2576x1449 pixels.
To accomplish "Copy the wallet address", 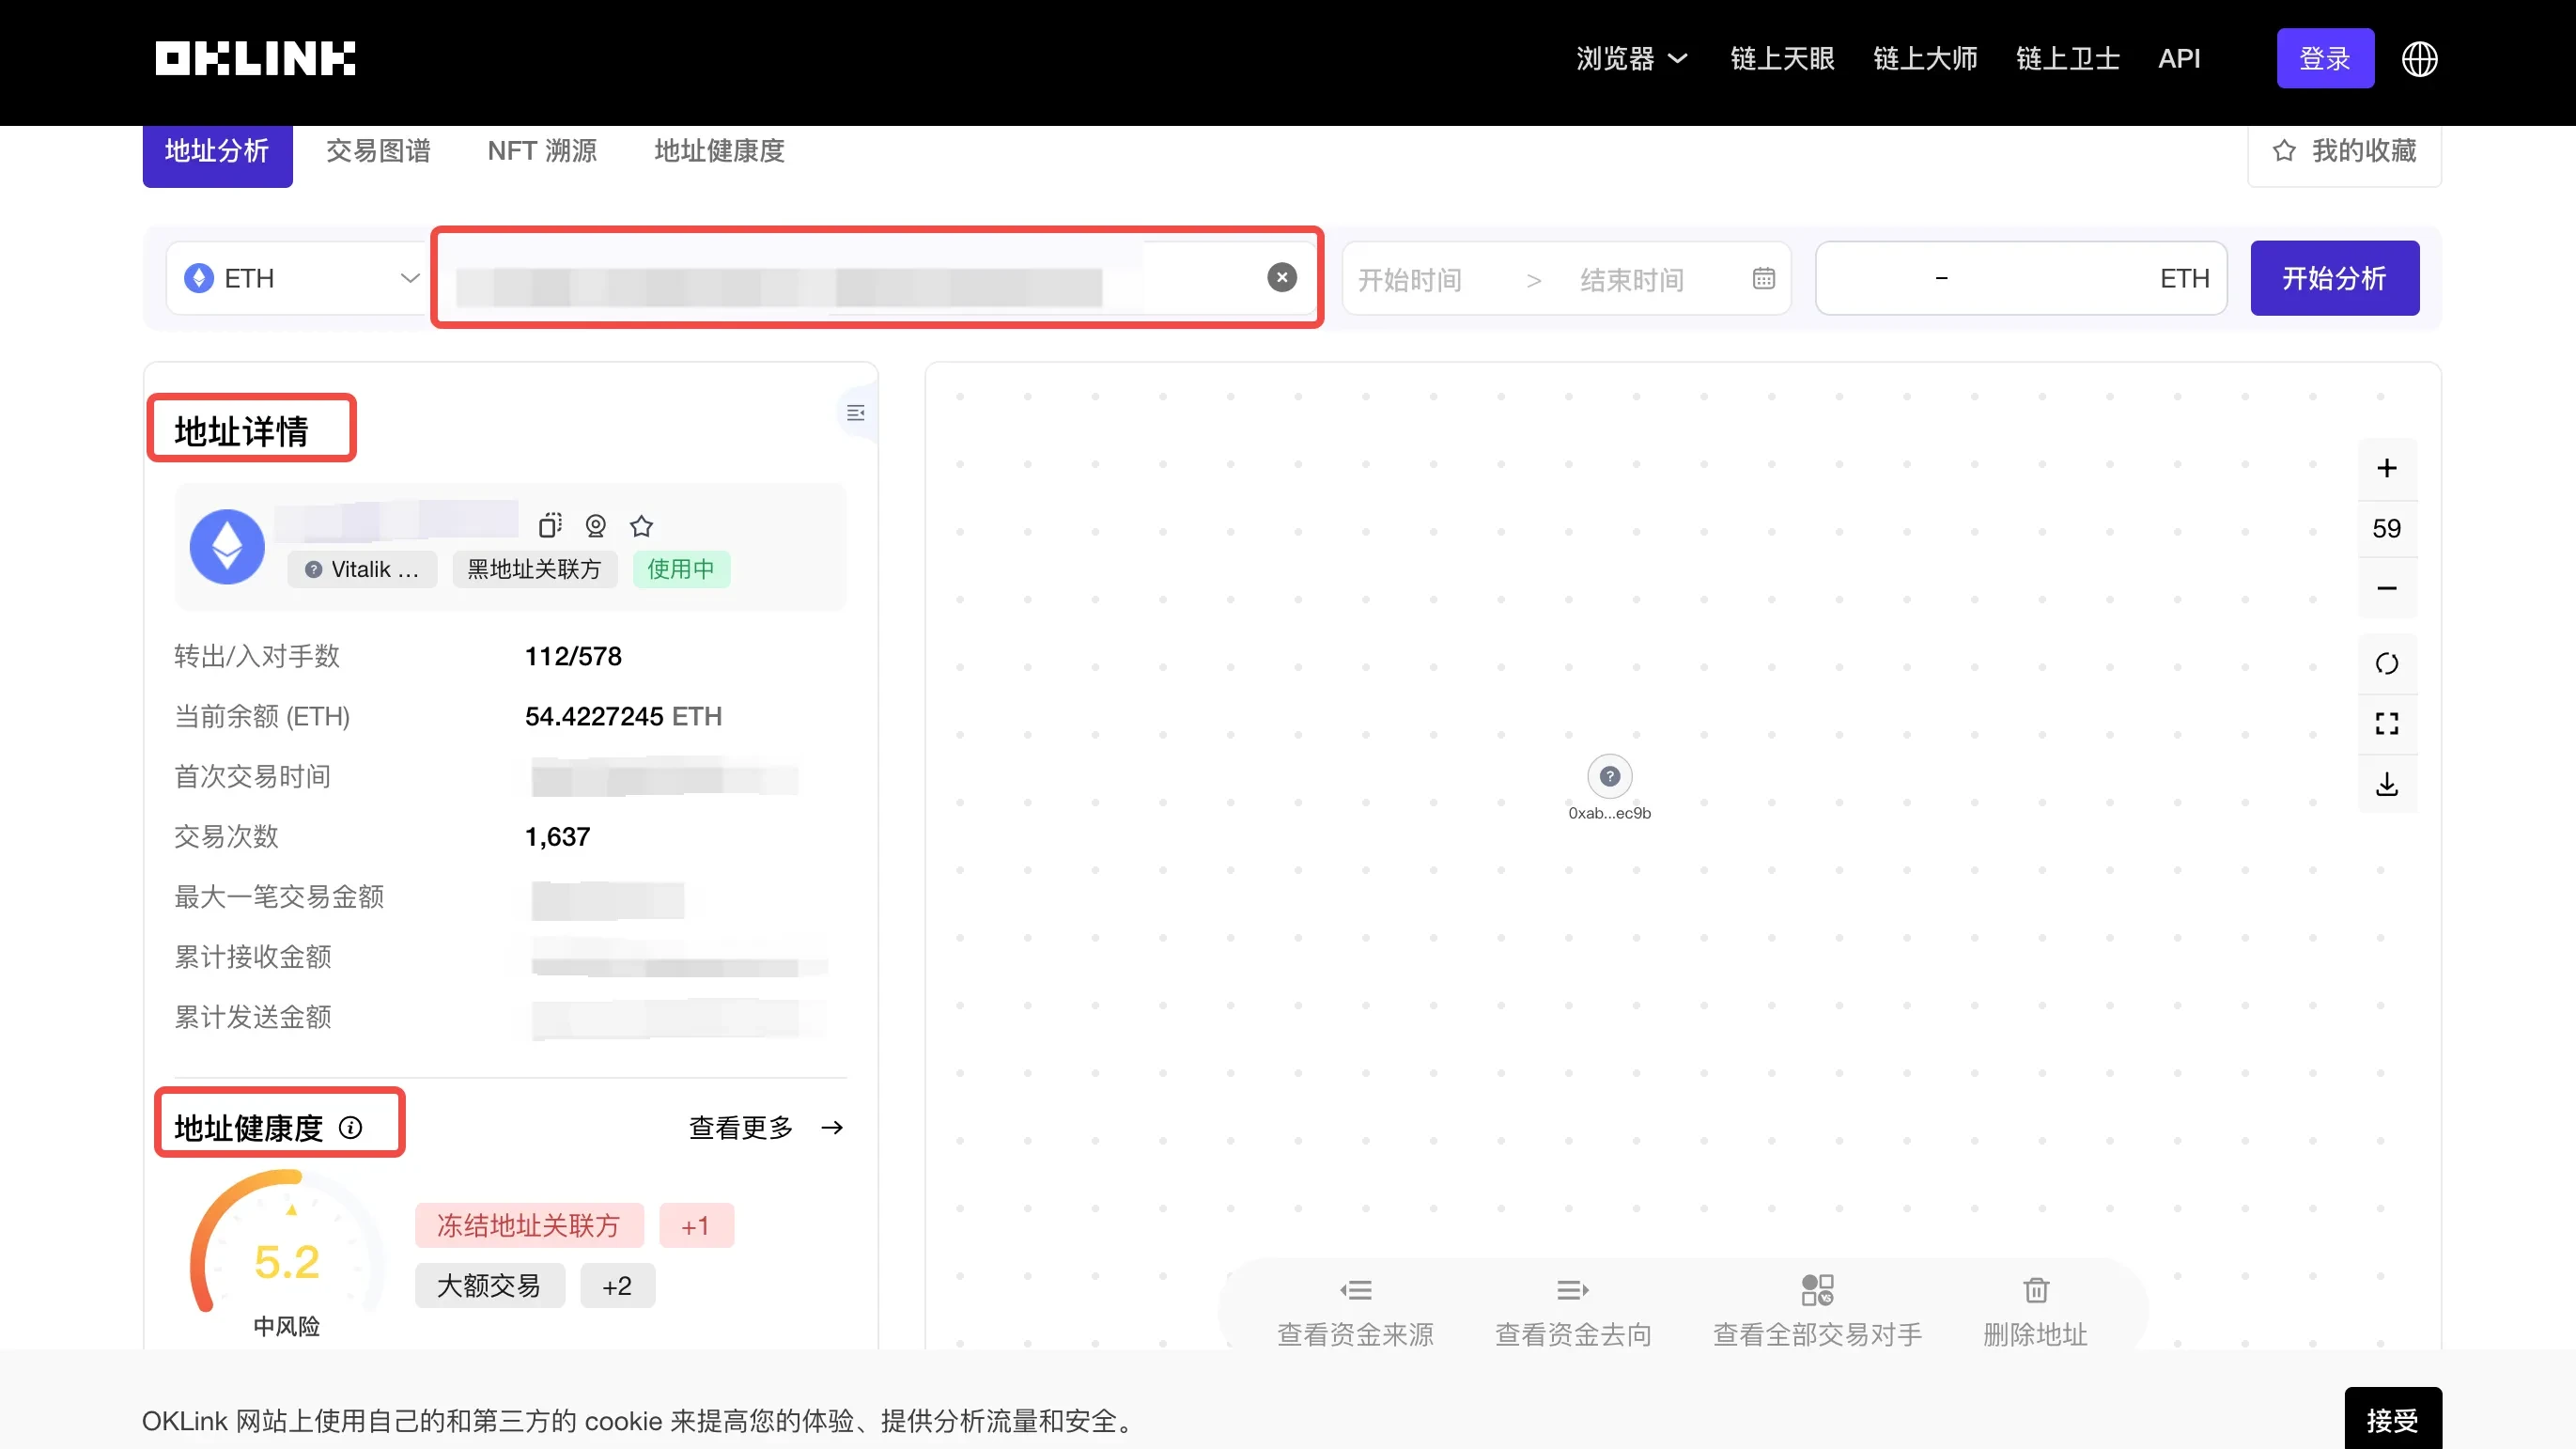I will (x=549, y=526).
